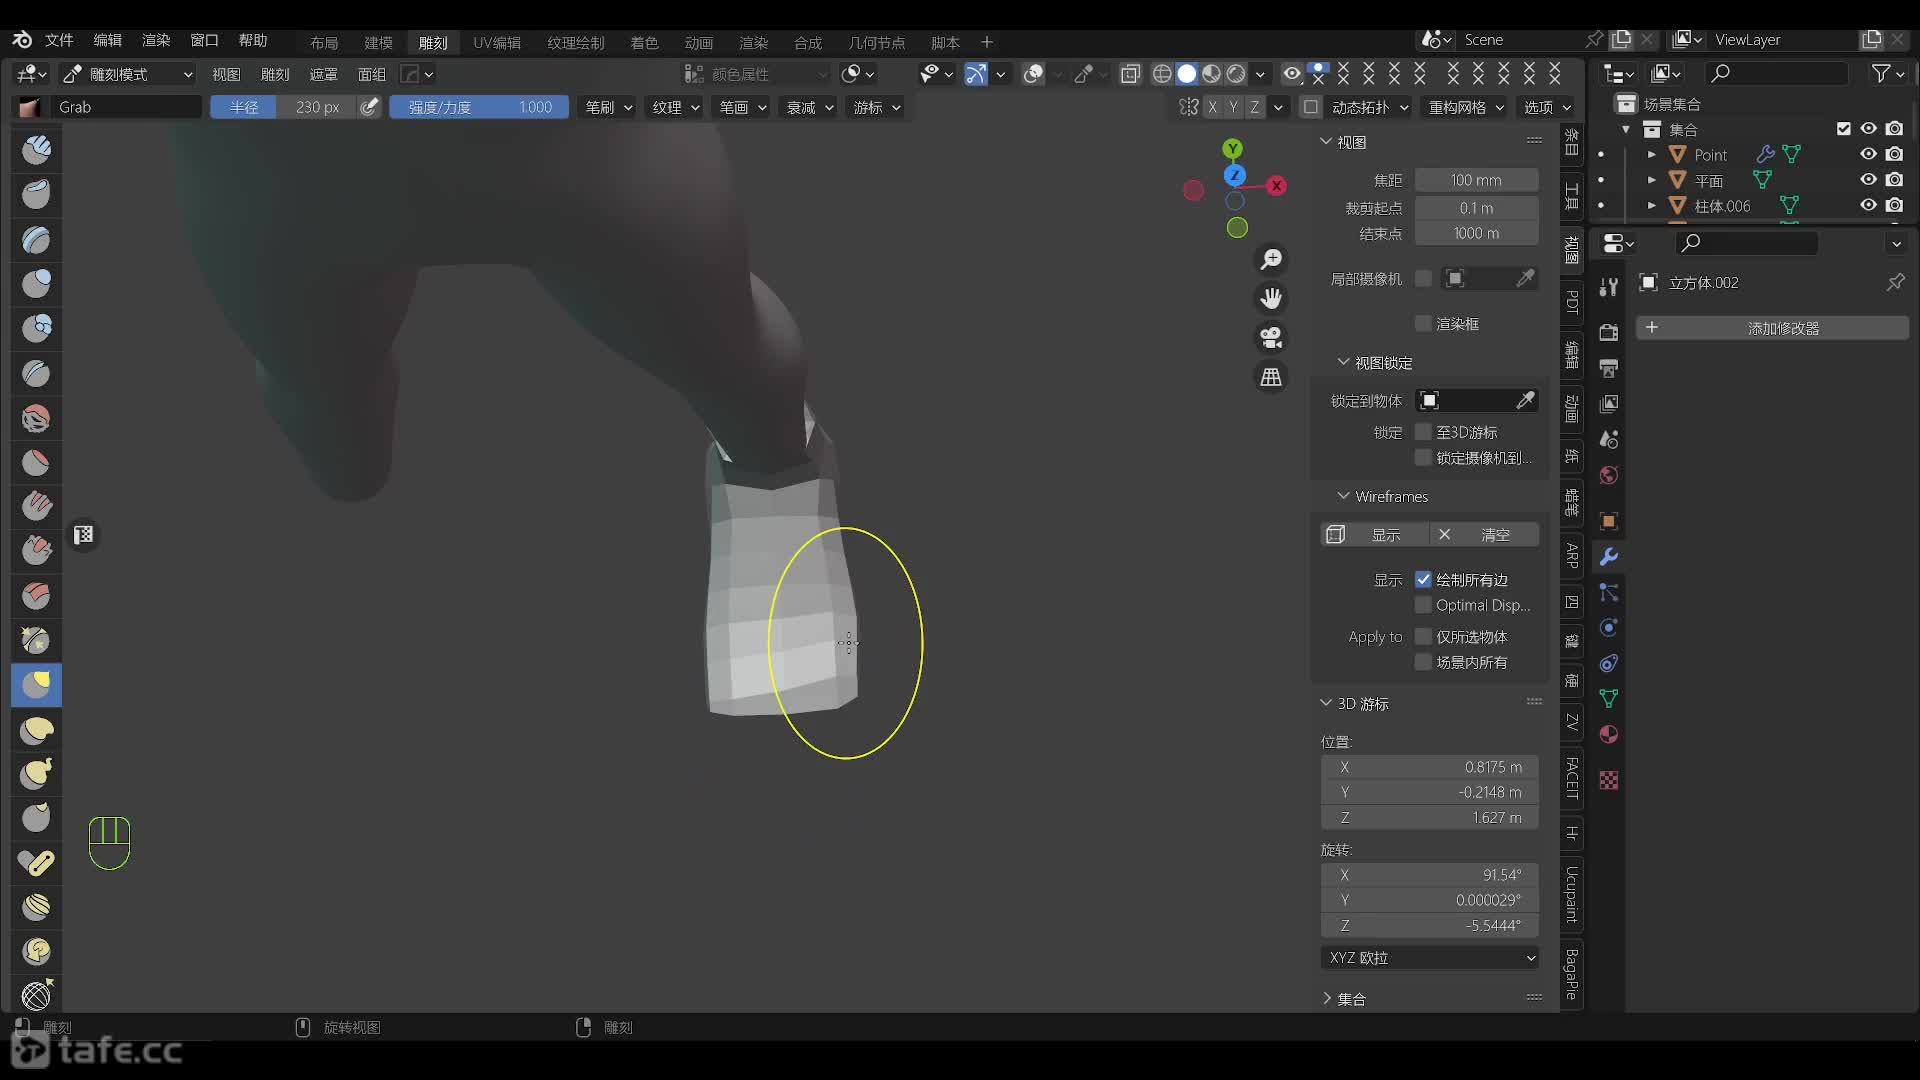Open the 重构网格 remesh dropdown
The image size is (1920, 1080).
coord(1465,107)
